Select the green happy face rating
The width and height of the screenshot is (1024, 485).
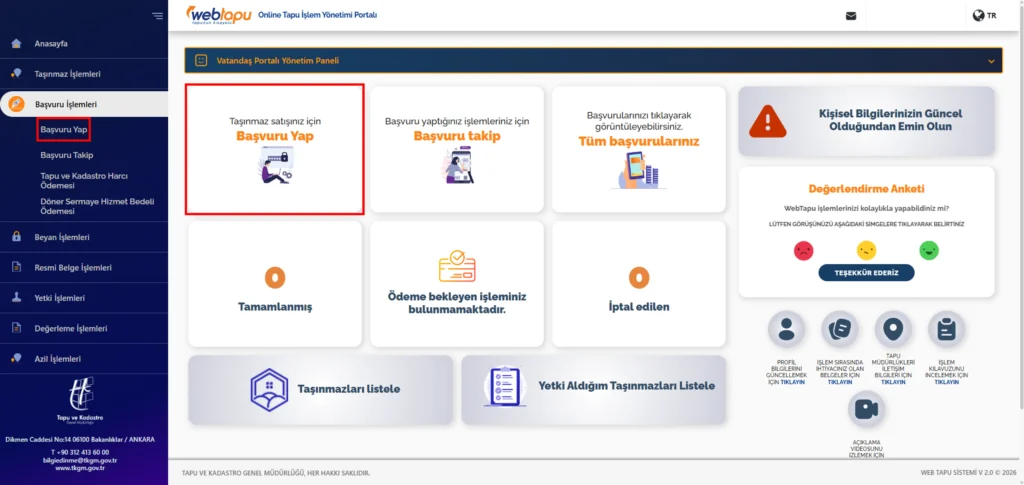click(x=929, y=251)
